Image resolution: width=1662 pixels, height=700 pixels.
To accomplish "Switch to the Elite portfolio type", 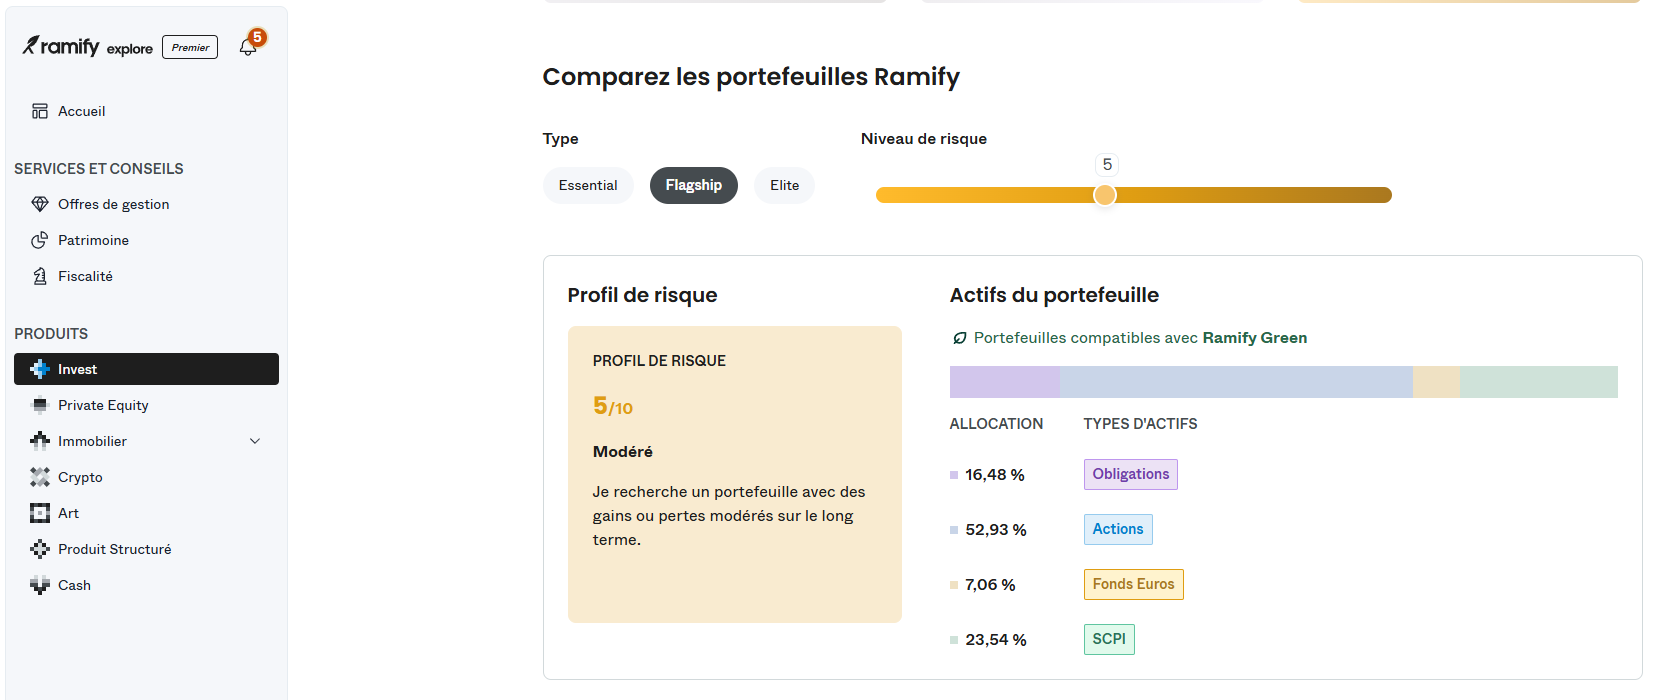I will tap(784, 185).
